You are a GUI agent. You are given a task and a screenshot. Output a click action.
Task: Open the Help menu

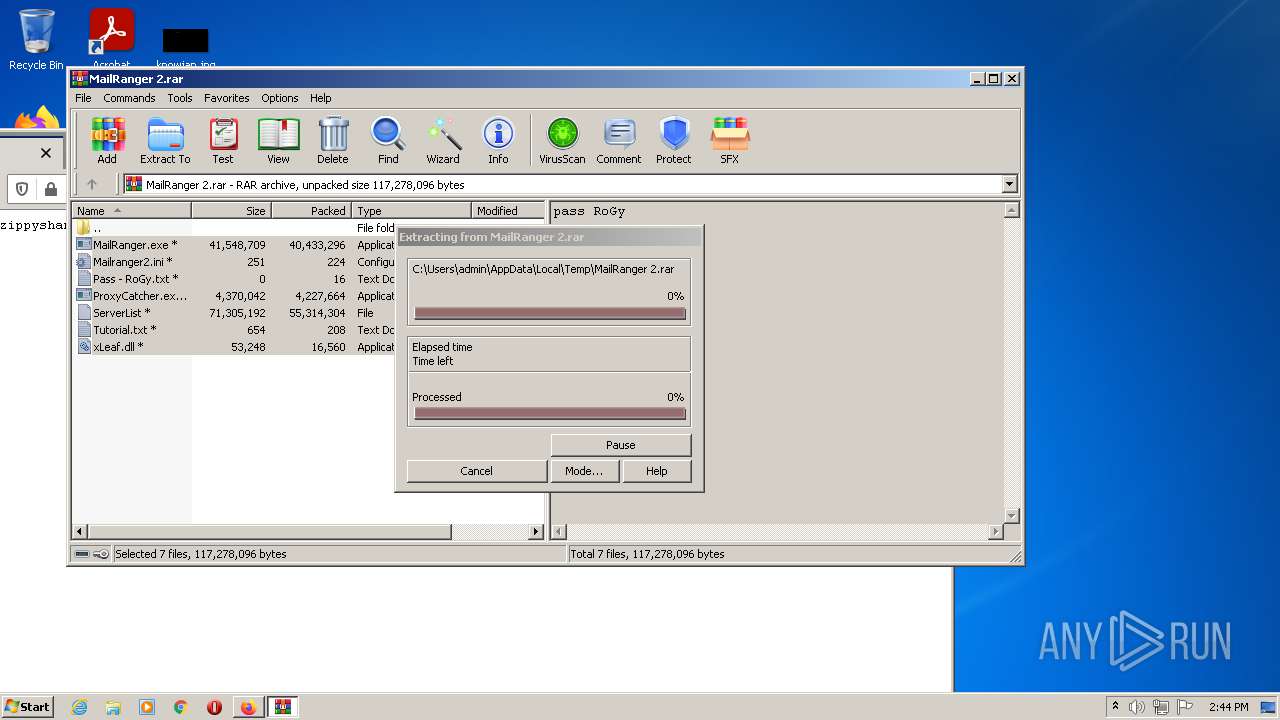tap(320, 98)
